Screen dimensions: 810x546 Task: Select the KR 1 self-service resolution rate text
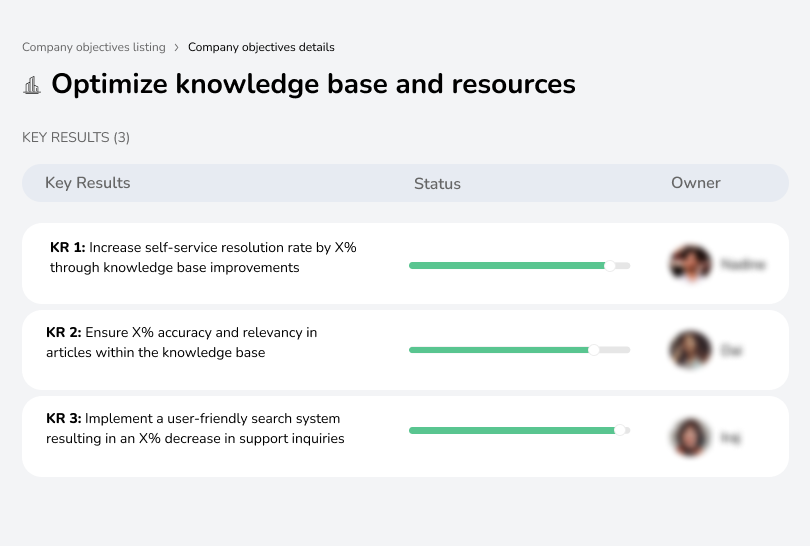[x=203, y=257]
